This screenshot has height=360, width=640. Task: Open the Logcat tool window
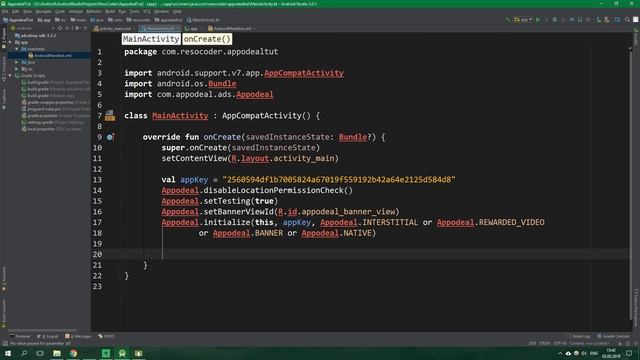pos(48,336)
